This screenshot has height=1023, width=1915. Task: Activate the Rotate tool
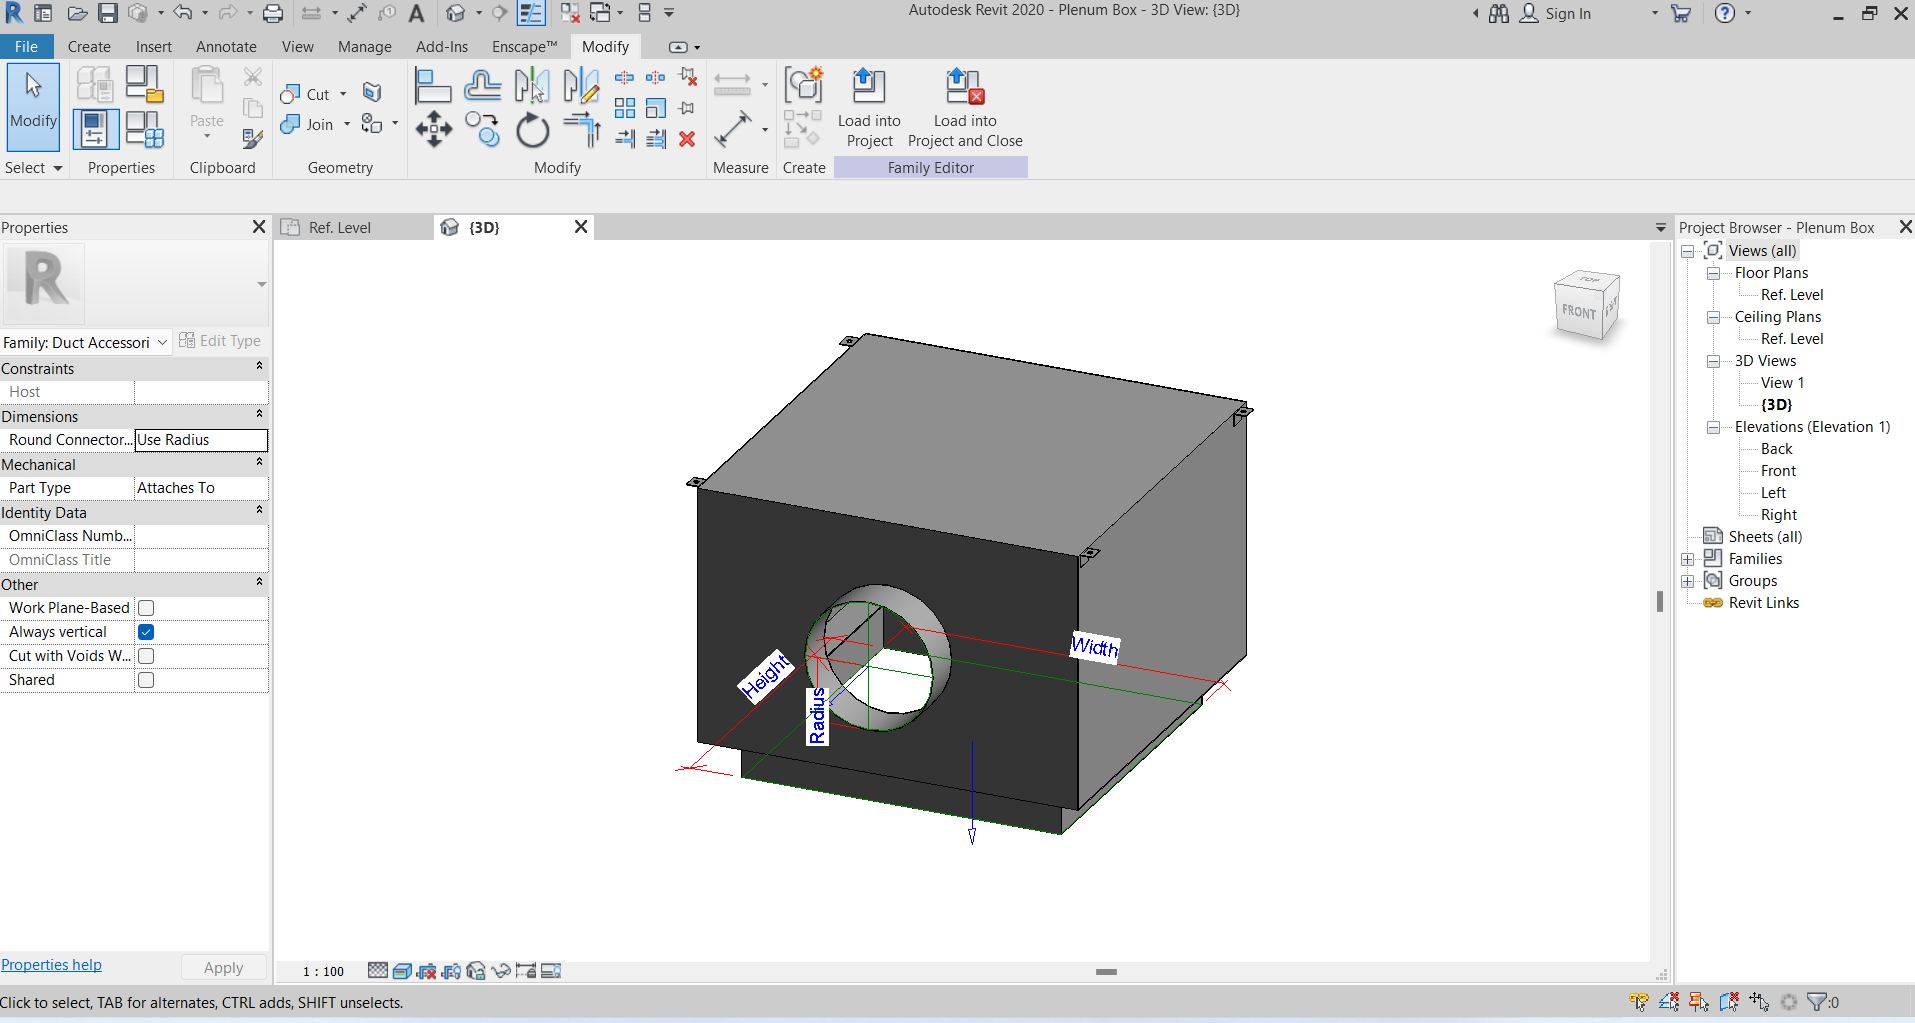click(x=532, y=130)
